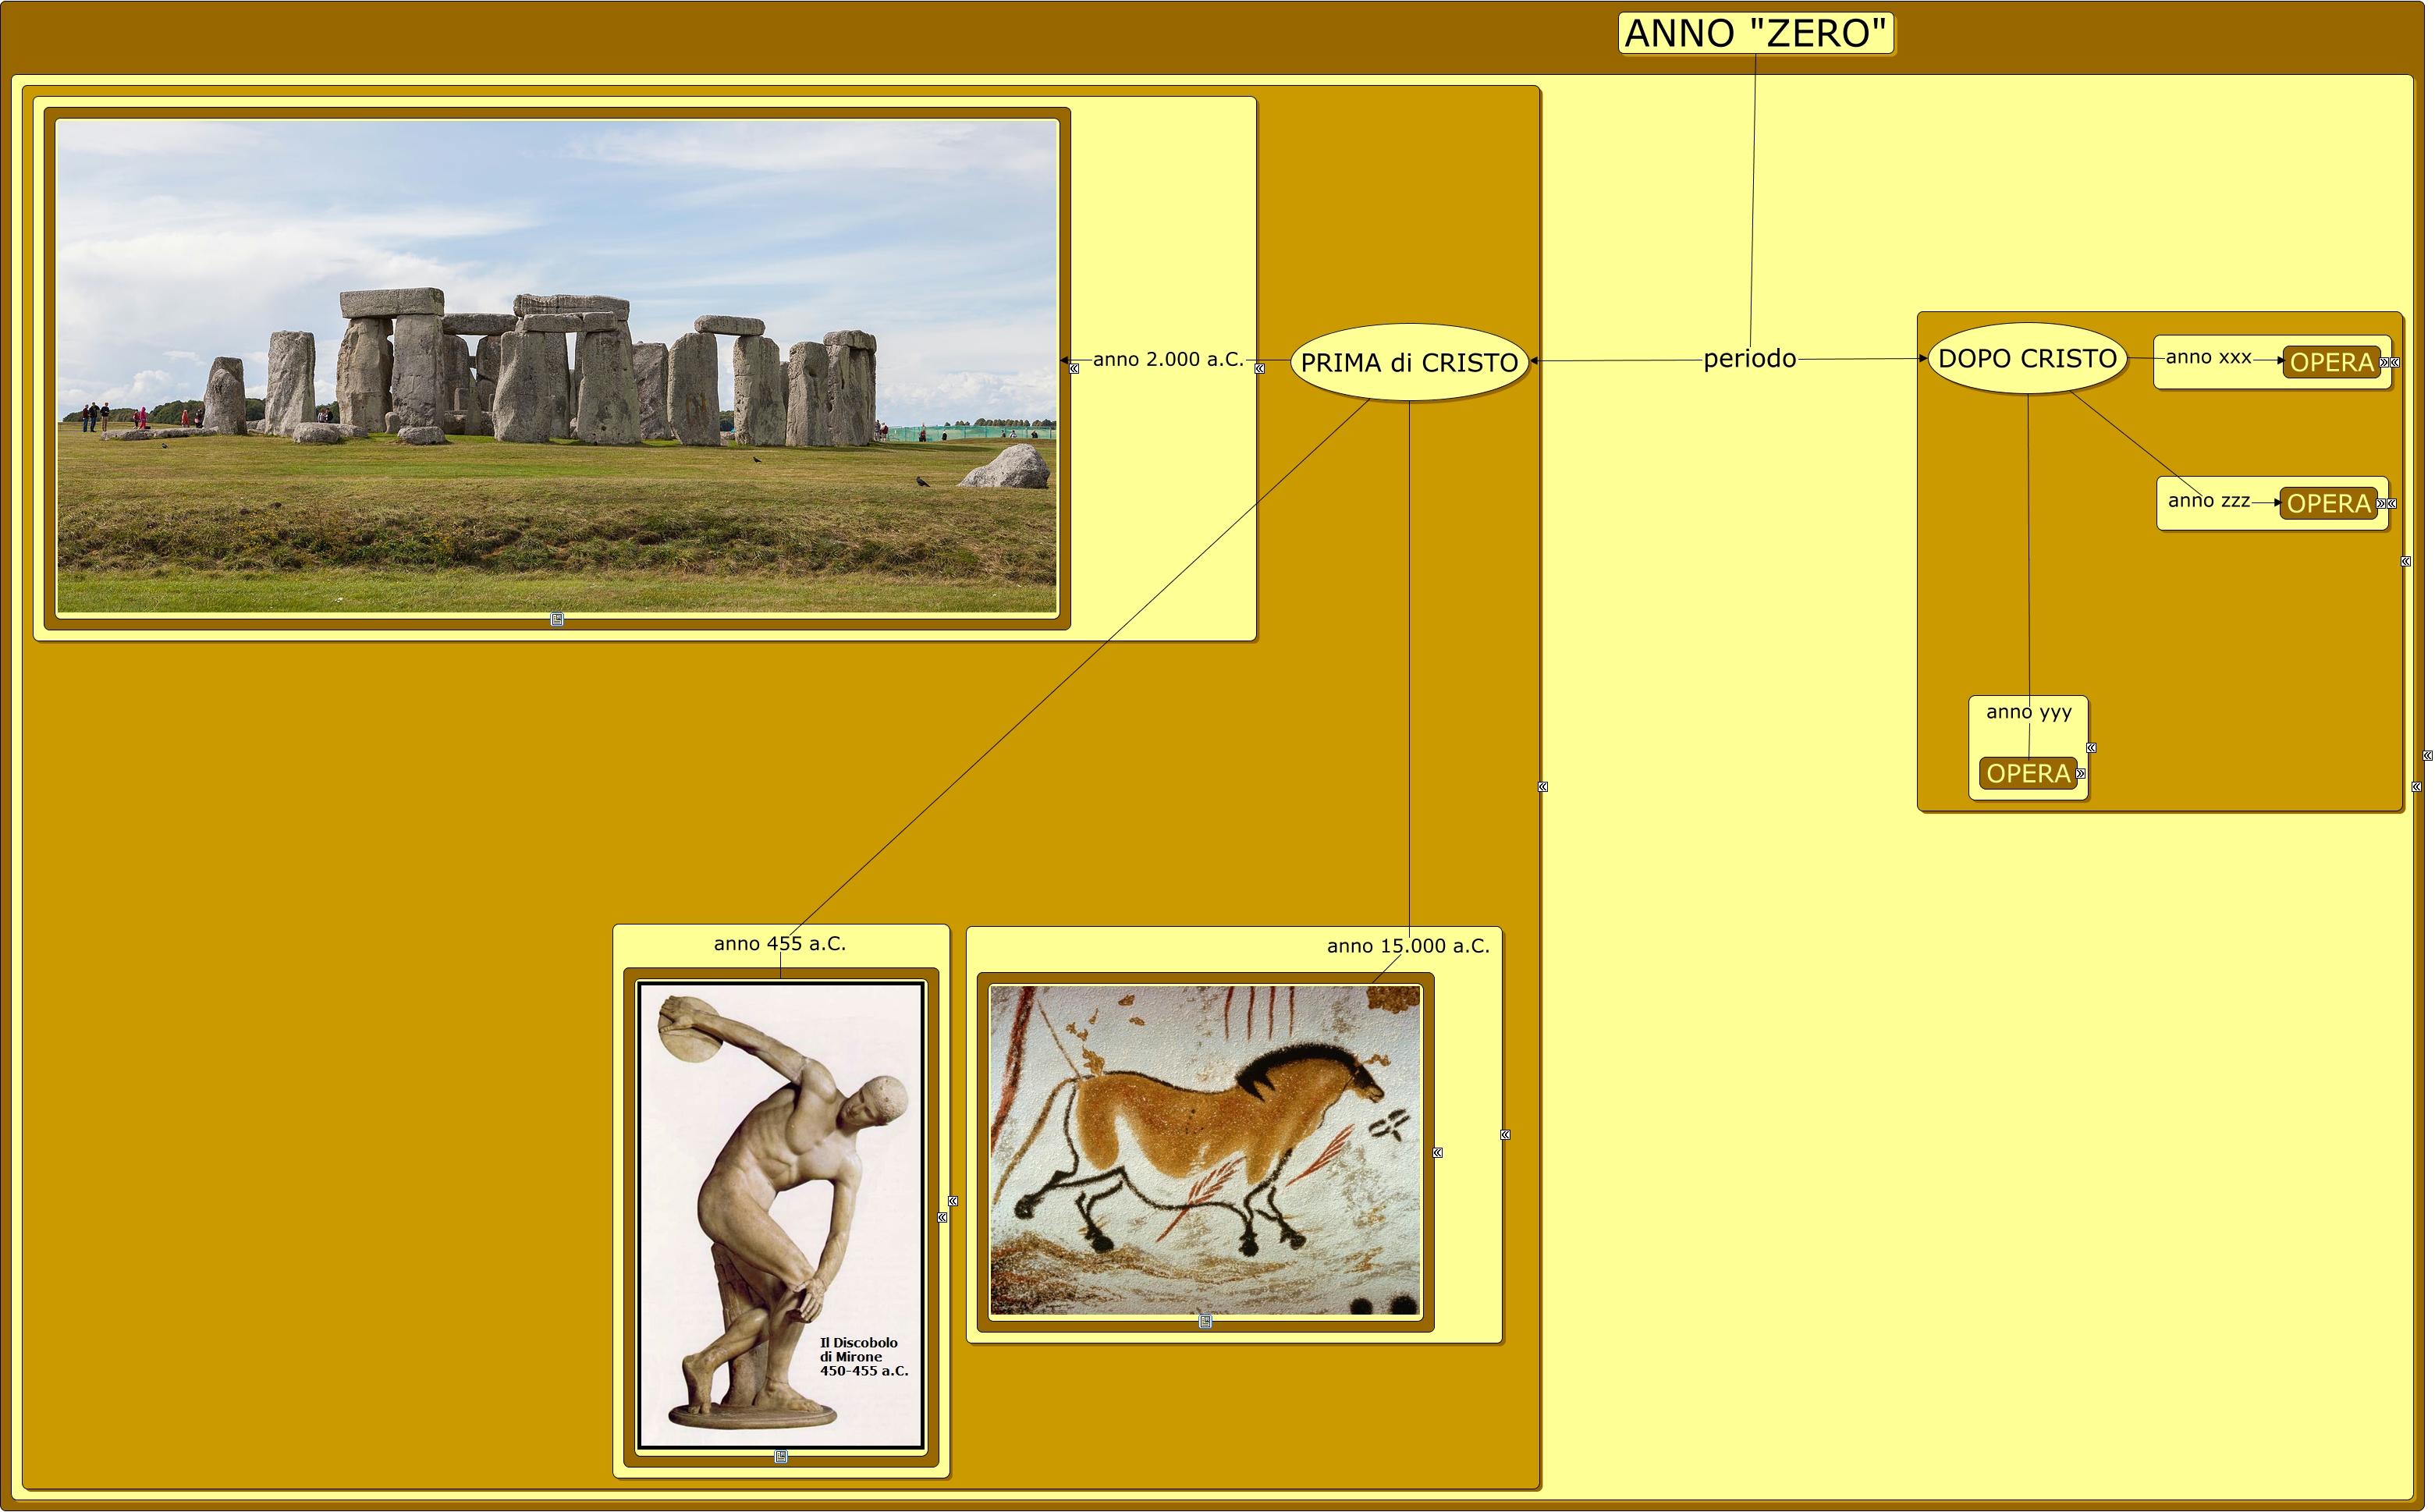
Task: Collapse the anno yyy nested node
Action: tap(2091, 748)
